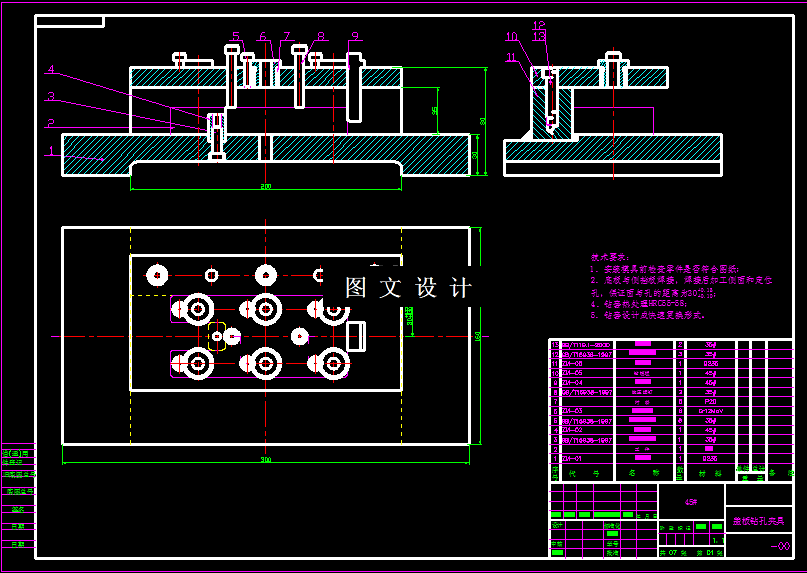Select the Cr12MoV material cell

711,411
